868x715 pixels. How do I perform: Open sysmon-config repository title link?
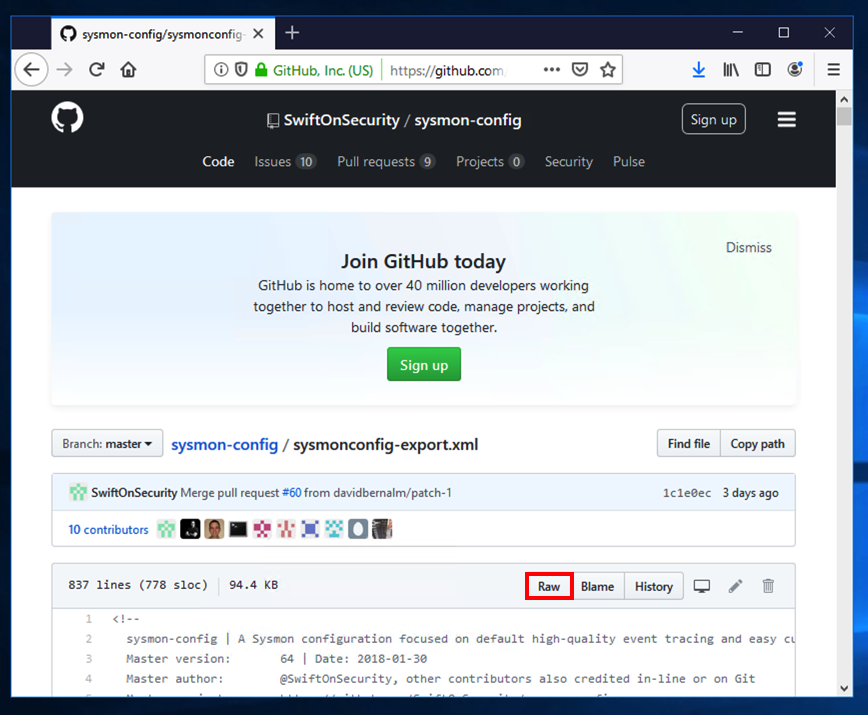[468, 120]
